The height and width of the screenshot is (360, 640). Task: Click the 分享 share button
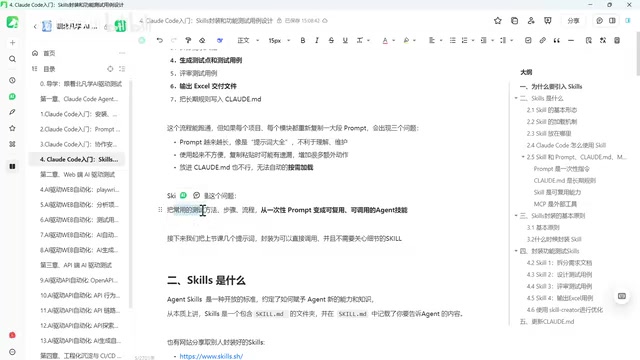(x=573, y=21)
